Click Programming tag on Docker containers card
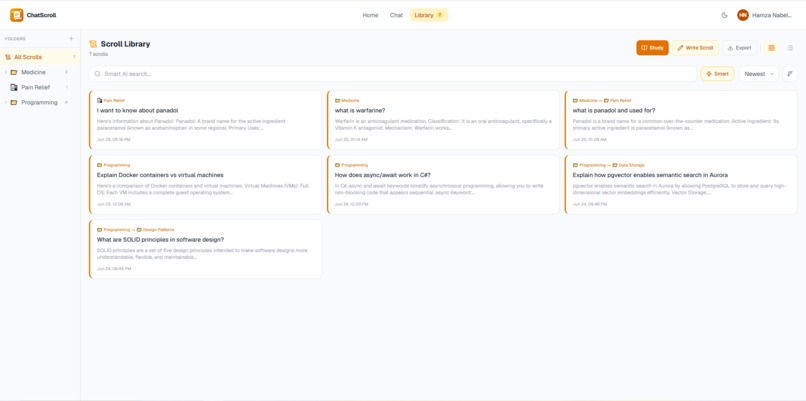This screenshot has height=401, width=806. click(x=114, y=165)
